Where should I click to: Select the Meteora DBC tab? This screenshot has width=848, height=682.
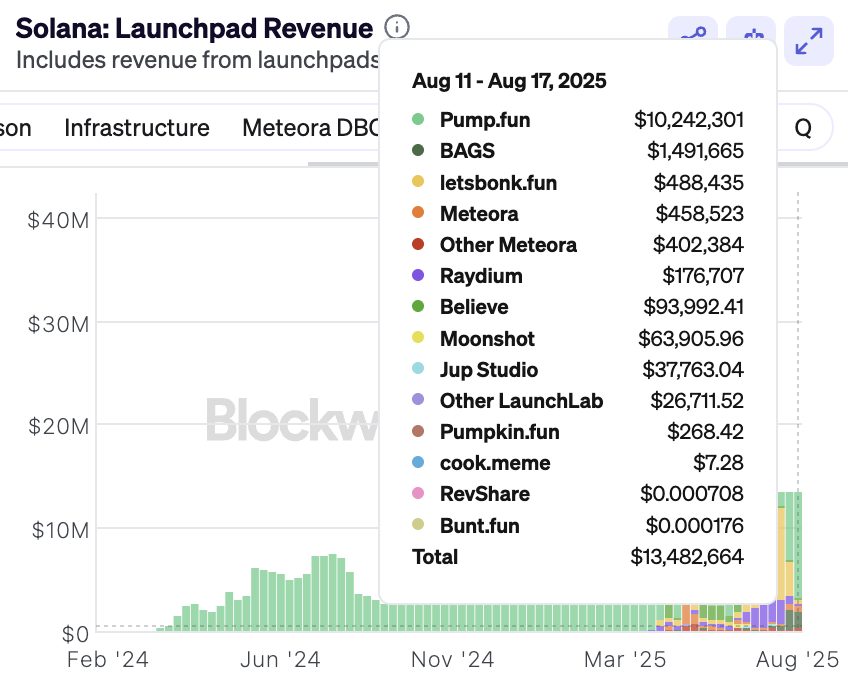coord(310,128)
